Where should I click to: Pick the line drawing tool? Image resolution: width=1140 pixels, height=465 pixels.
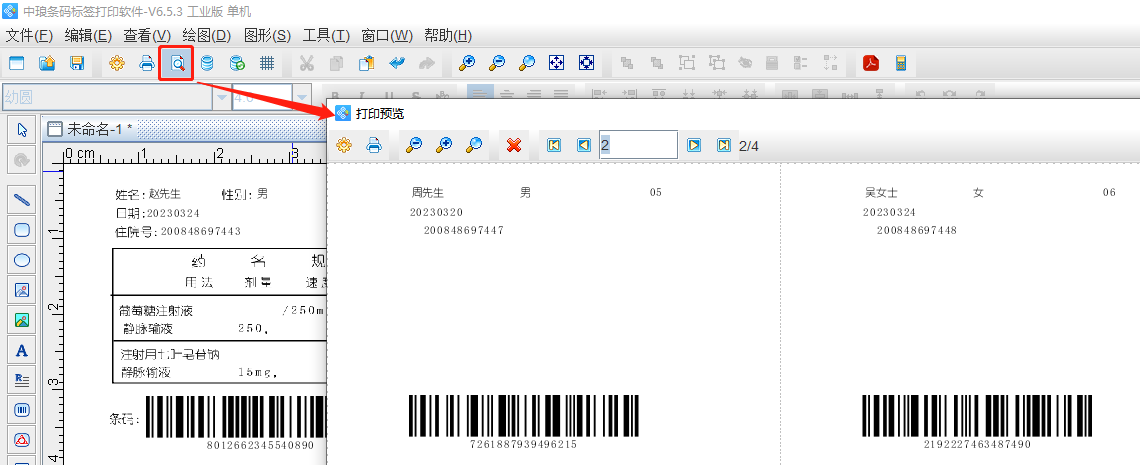(21, 200)
